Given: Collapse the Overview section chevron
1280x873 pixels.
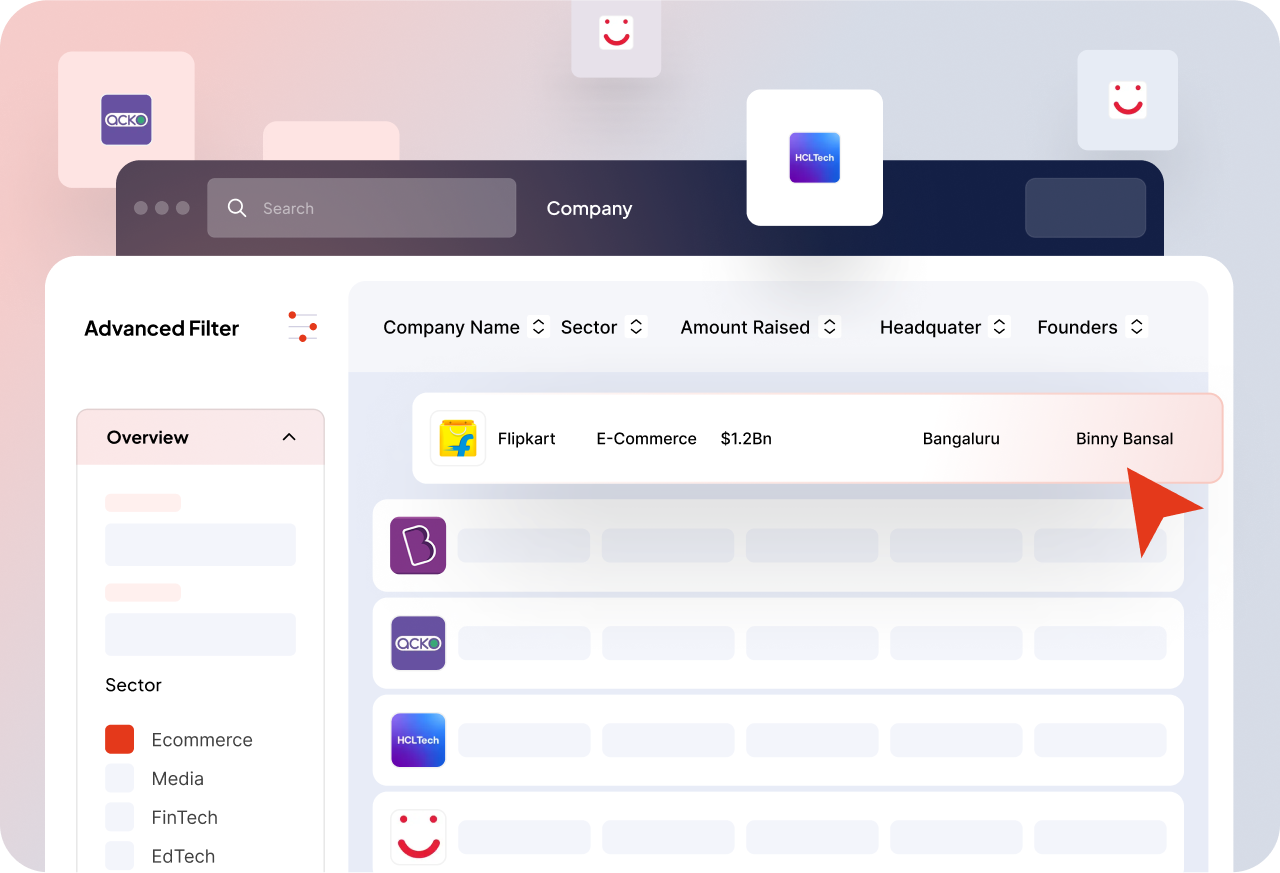Looking at the screenshot, I should click(x=289, y=437).
